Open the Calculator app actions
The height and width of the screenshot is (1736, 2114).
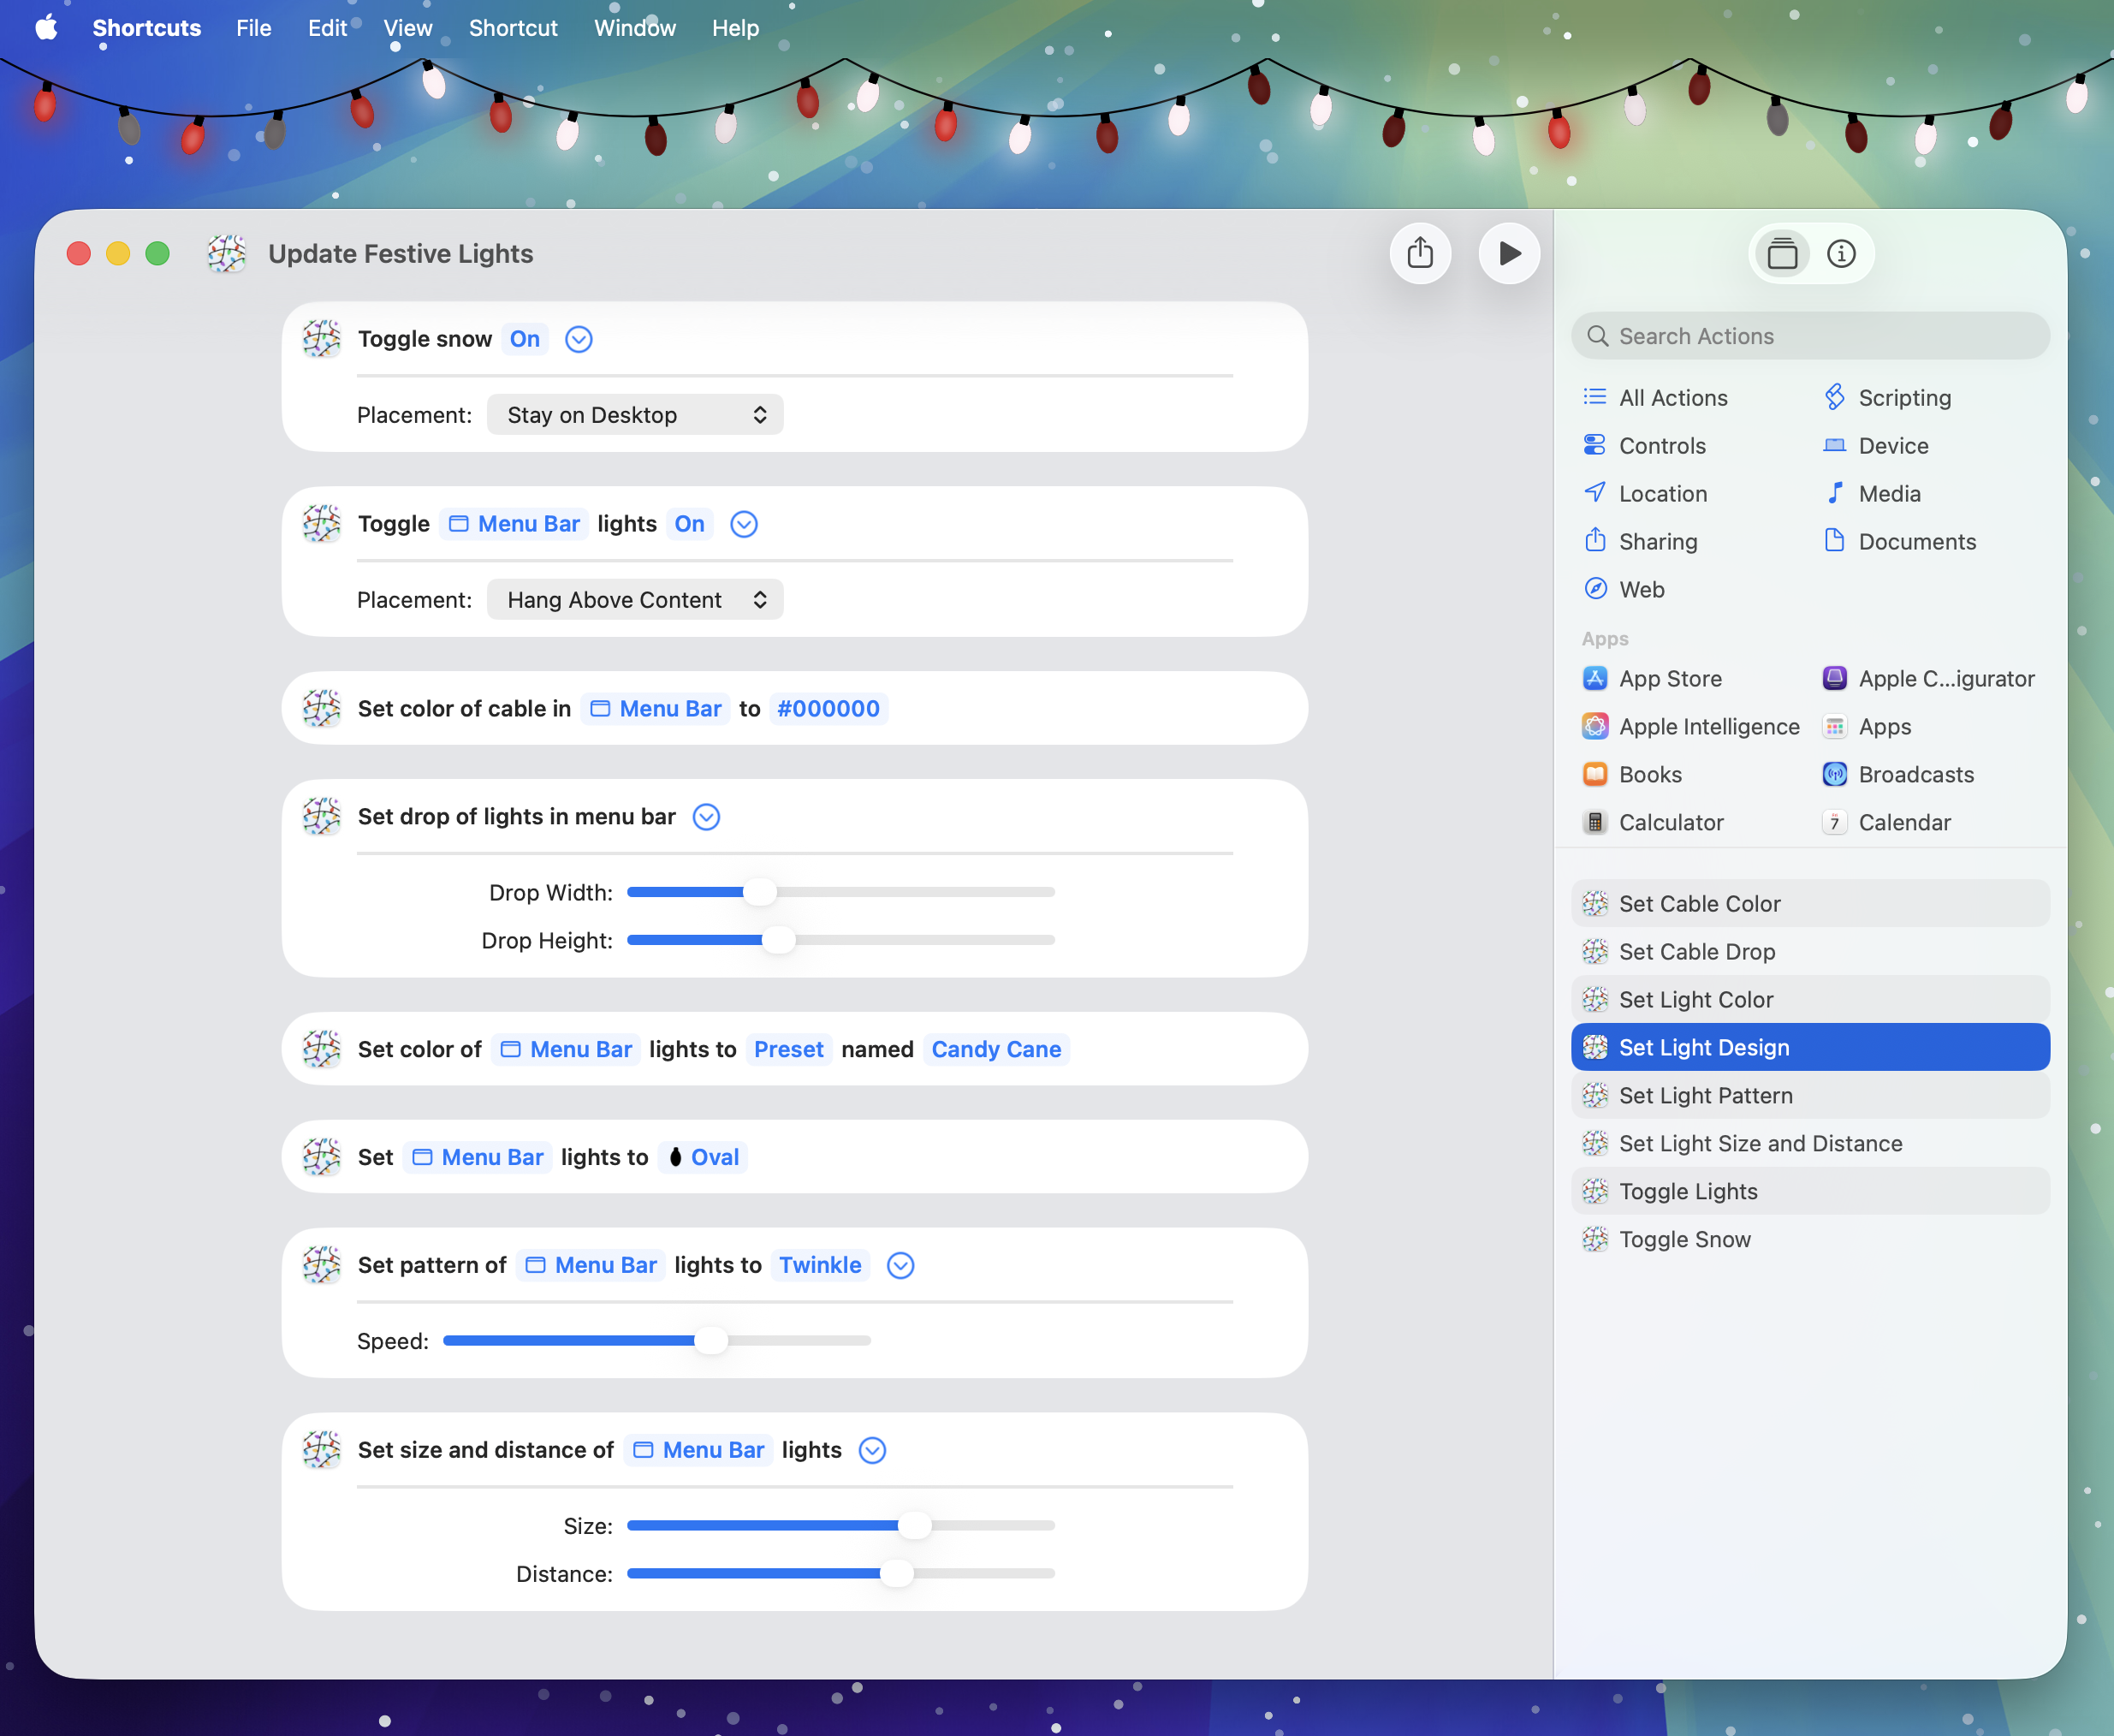point(1670,823)
